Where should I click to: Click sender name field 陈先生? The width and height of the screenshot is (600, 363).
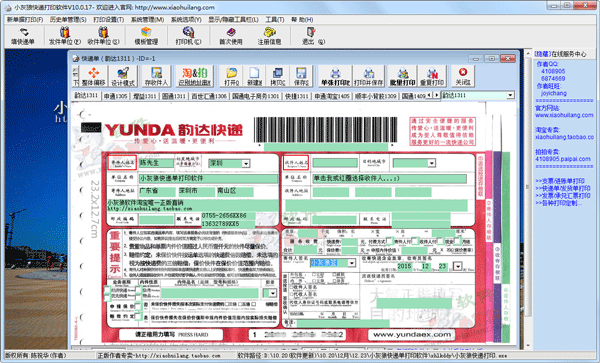[156, 163]
